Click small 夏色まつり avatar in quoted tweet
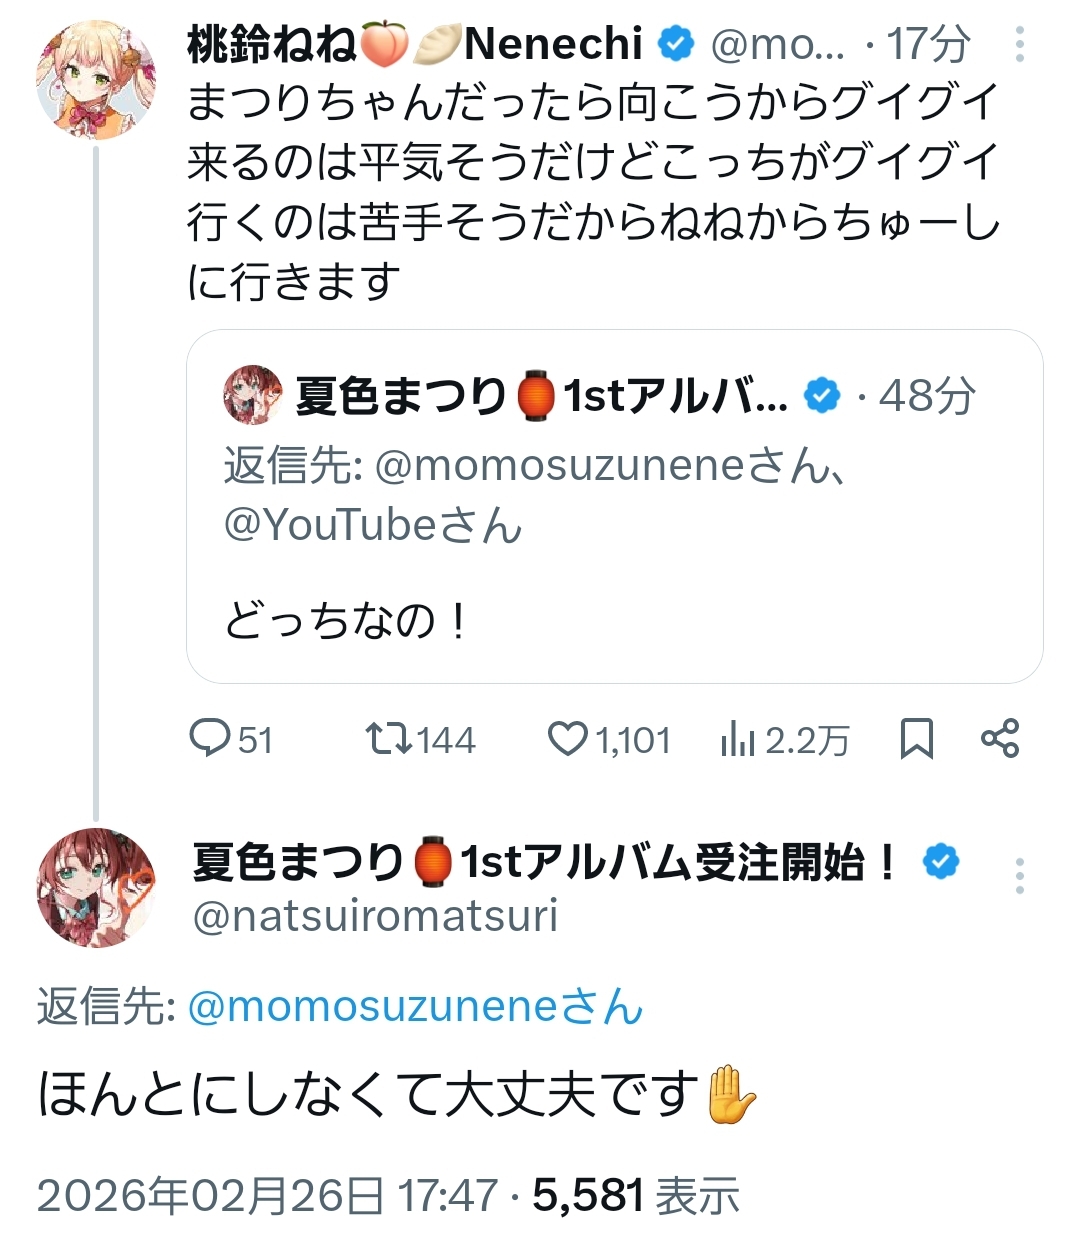The width and height of the screenshot is (1080, 1250). [x=252, y=396]
